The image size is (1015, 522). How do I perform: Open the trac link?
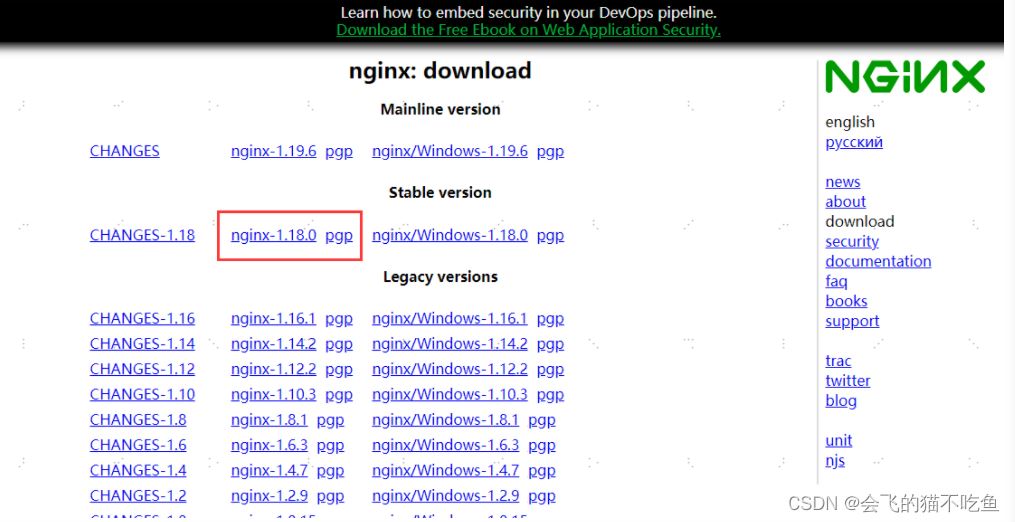[838, 361]
